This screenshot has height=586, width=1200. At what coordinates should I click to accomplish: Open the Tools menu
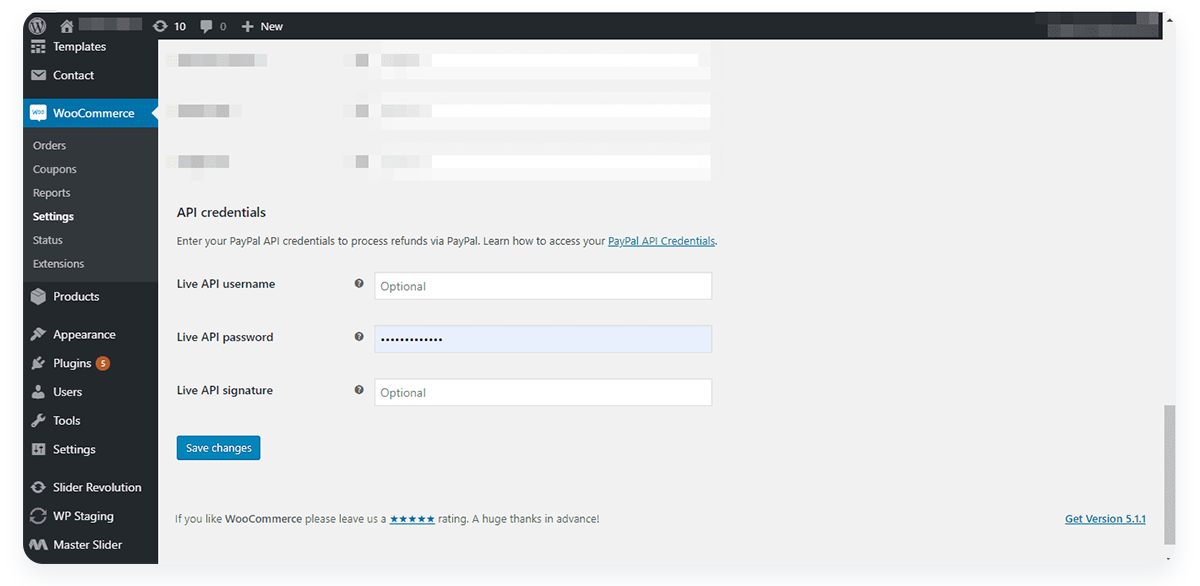[66, 420]
